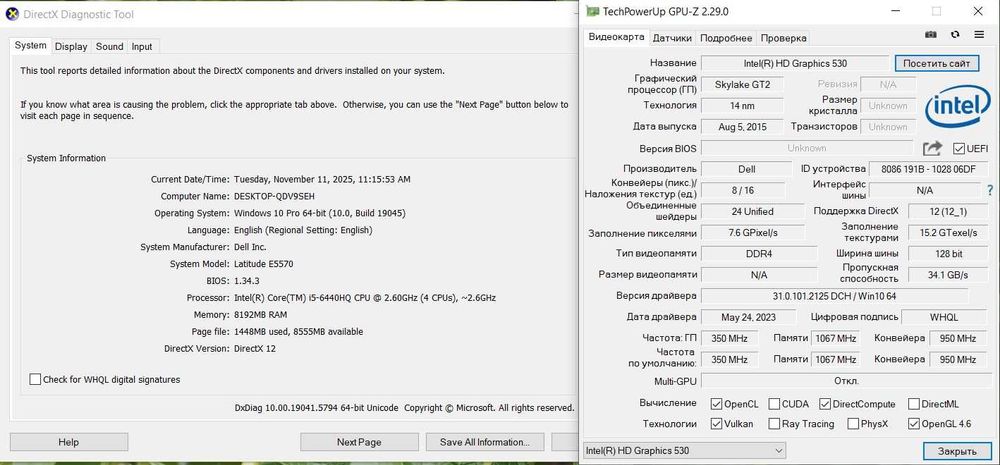
Task: Click 34.1 GB/s bandwidth field
Action: 948,275
